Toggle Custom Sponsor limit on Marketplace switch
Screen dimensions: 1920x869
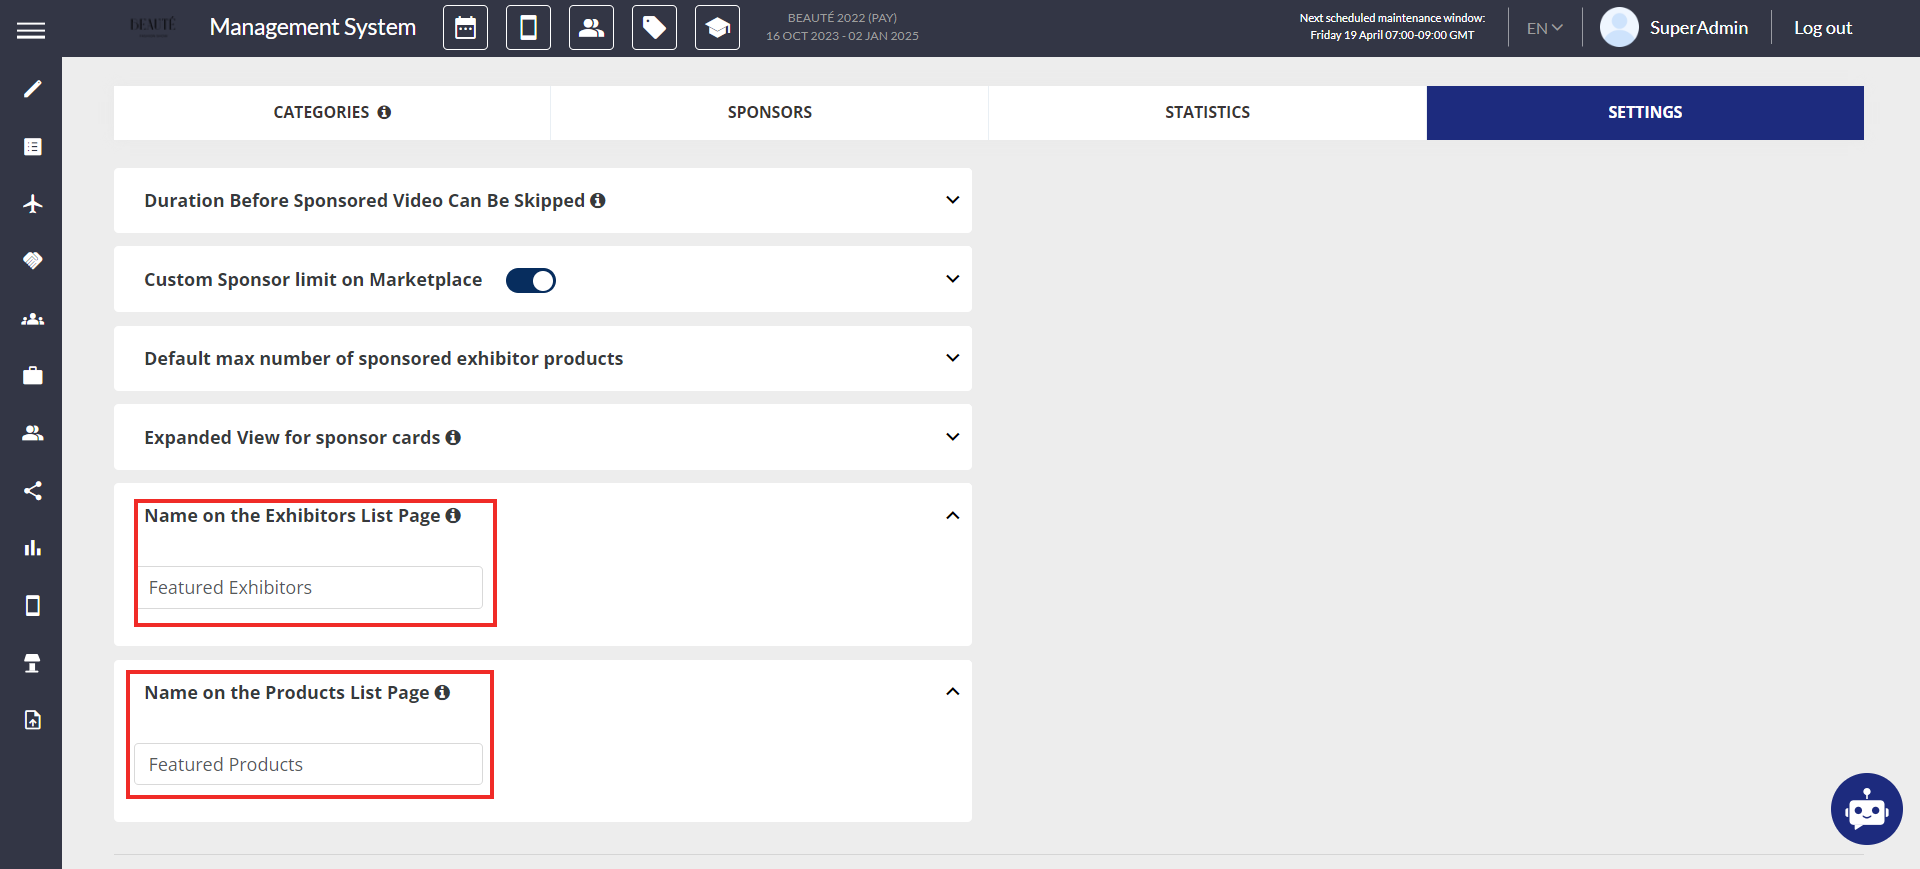click(x=531, y=280)
